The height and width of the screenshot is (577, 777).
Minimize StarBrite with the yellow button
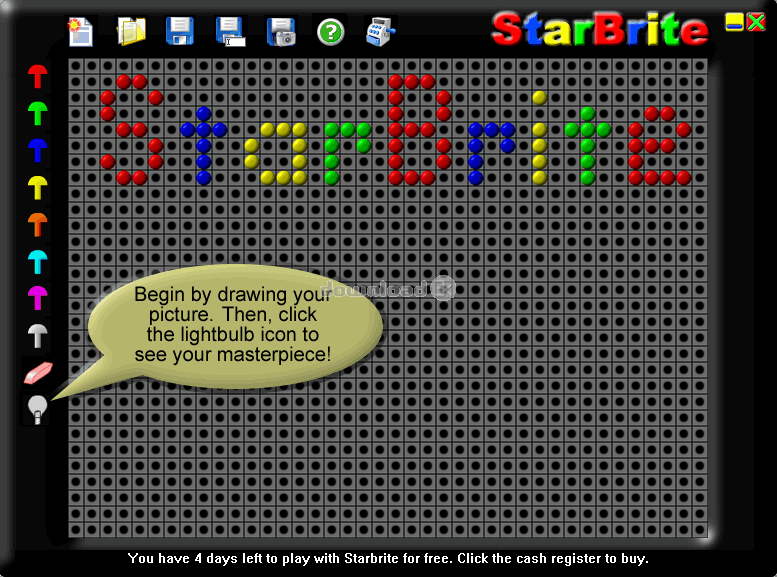coord(734,22)
